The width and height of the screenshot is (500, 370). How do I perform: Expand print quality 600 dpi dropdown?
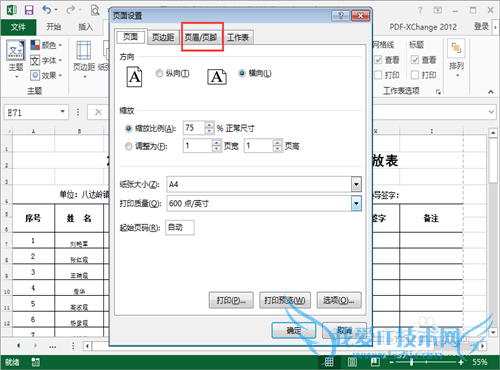(356, 203)
